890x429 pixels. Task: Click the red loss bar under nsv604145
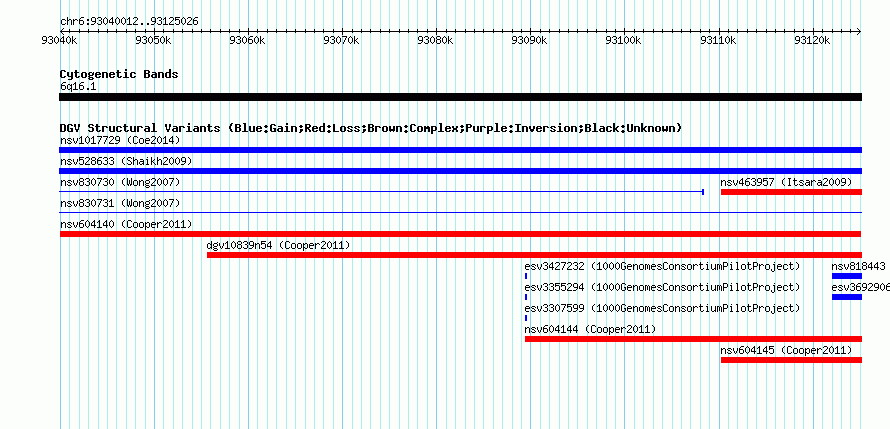pyautogui.click(x=791, y=360)
